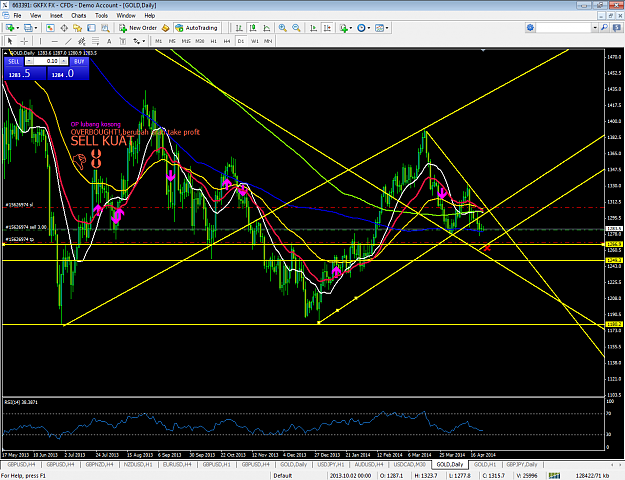The width and height of the screenshot is (625, 480).
Task: Select the crosshair cursor tool
Action: (24, 41)
